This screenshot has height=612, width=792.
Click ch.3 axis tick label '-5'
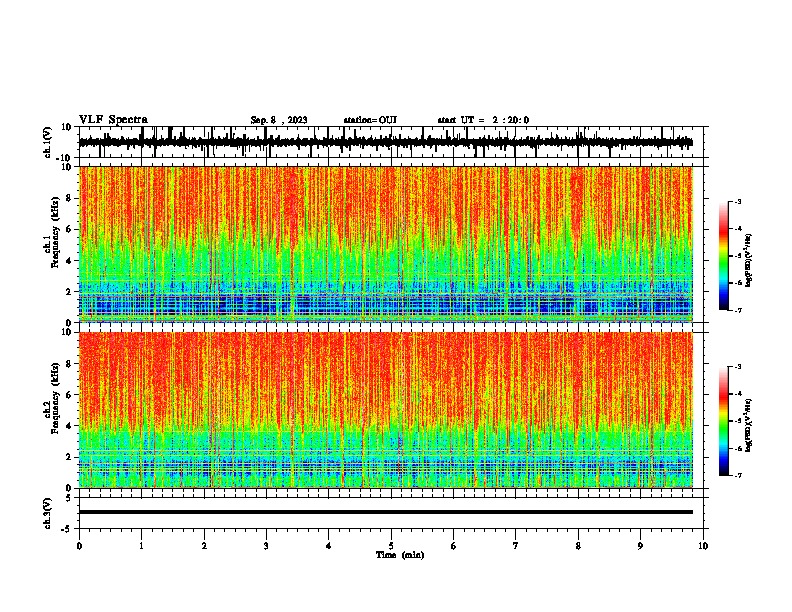pyautogui.click(x=67, y=529)
